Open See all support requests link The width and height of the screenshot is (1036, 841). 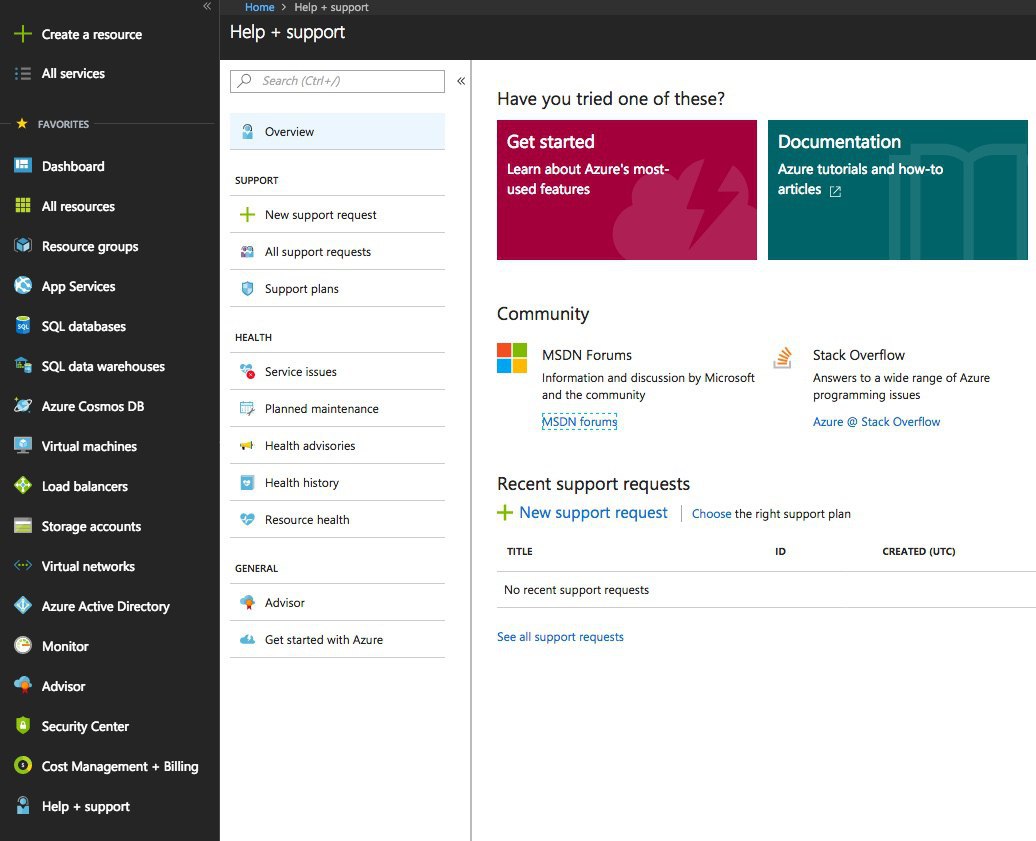pyautogui.click(x=560, y=637)
